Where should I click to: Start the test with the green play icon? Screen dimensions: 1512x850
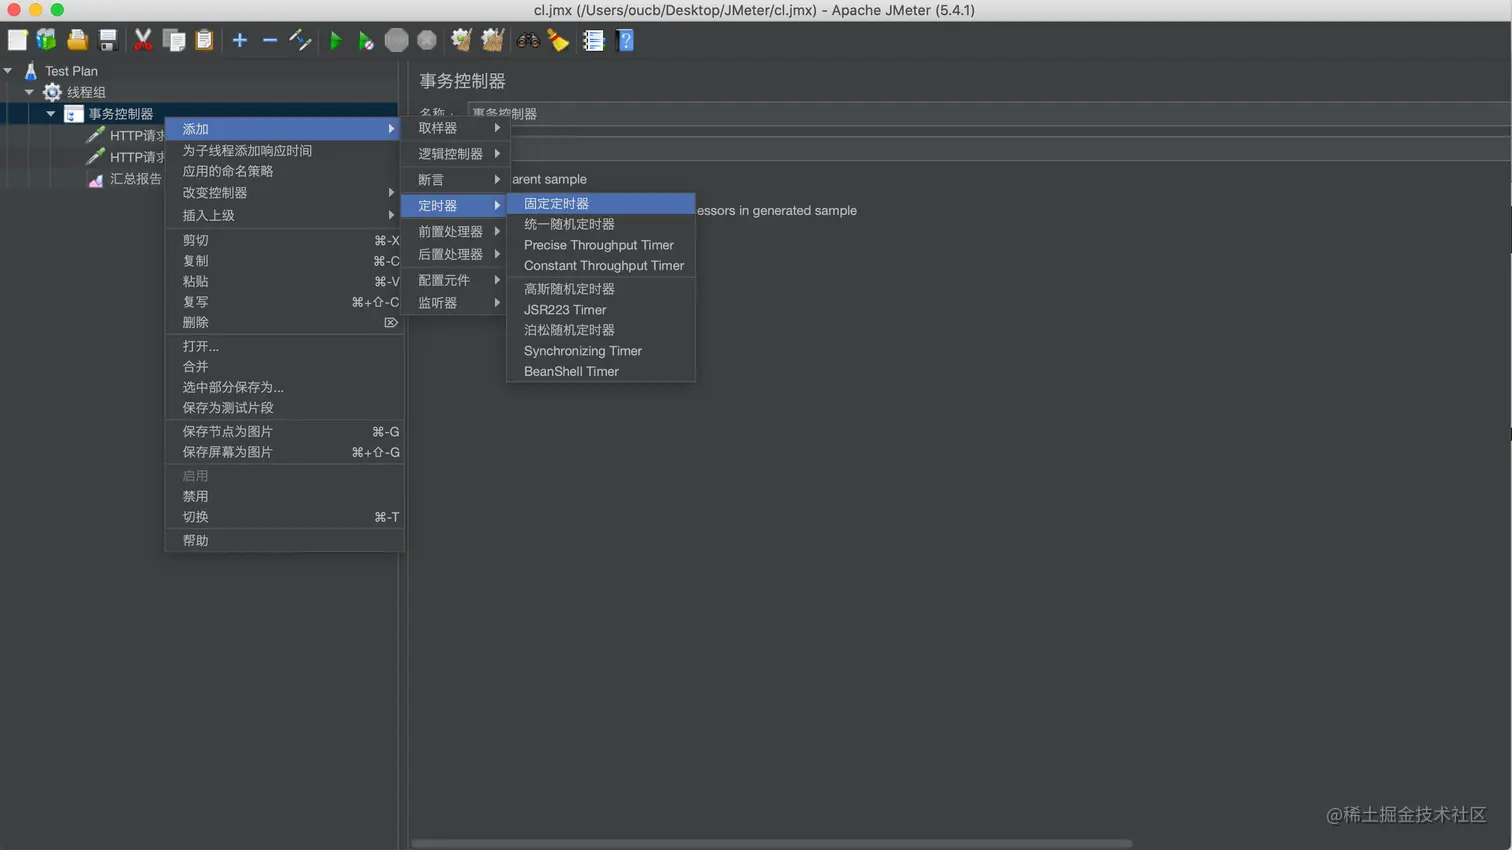(x=336, y=40)
